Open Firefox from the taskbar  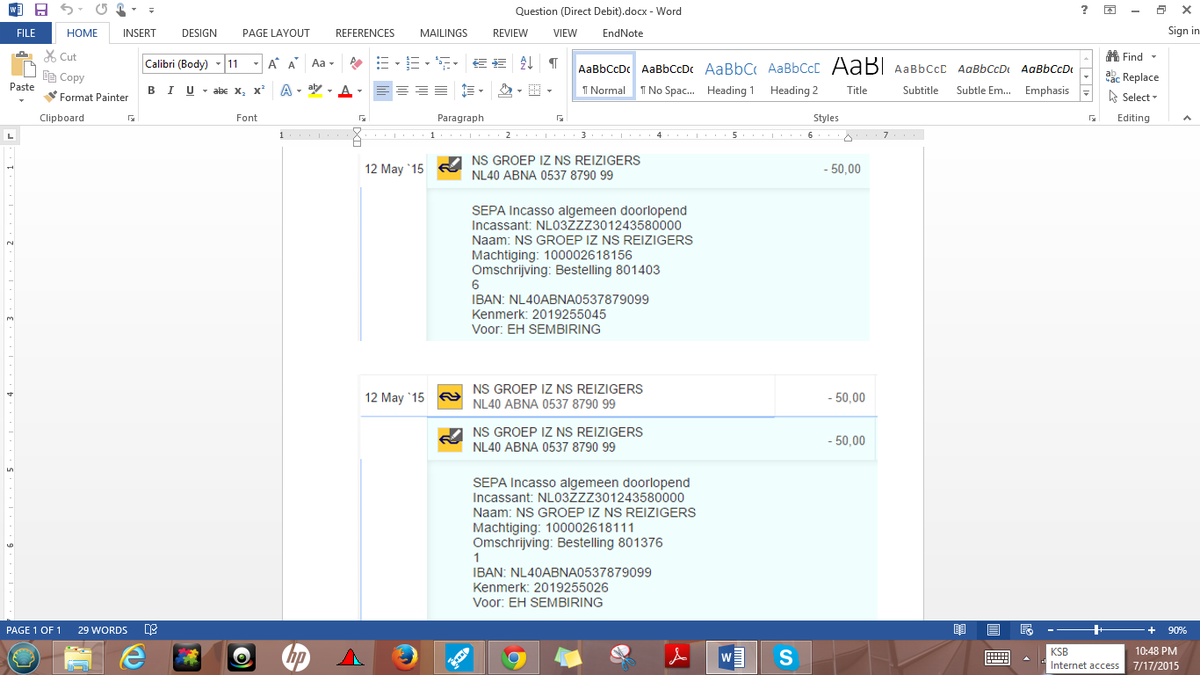pyautogui.click(x=404, y=657)
